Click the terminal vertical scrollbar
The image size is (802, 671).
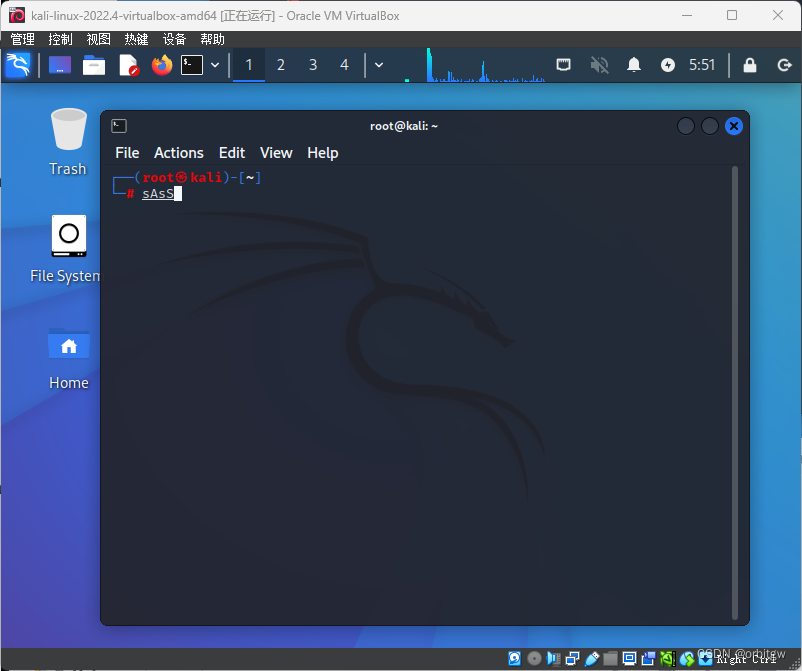[735, 393]
